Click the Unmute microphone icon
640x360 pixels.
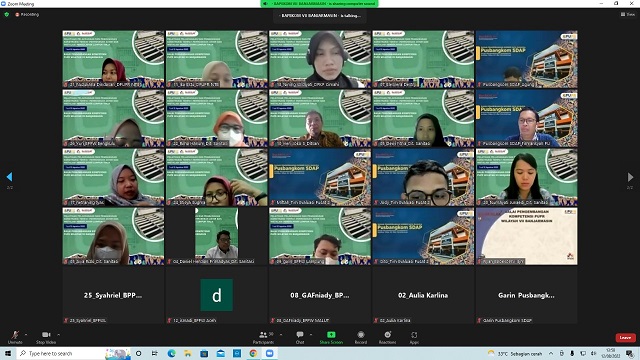[x=15, y=335]
